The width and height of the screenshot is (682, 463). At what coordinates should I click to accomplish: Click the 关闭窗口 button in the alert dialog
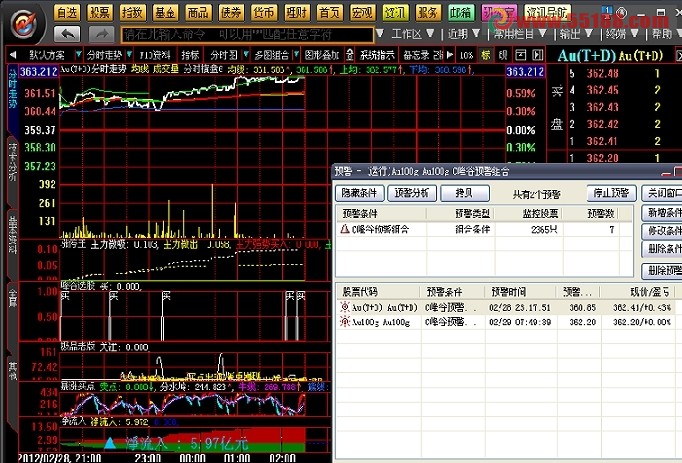coord(662,193)
